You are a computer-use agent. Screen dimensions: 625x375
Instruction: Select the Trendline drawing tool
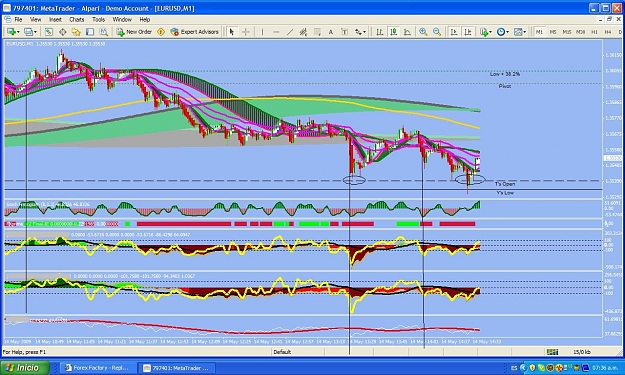point(290,32)
